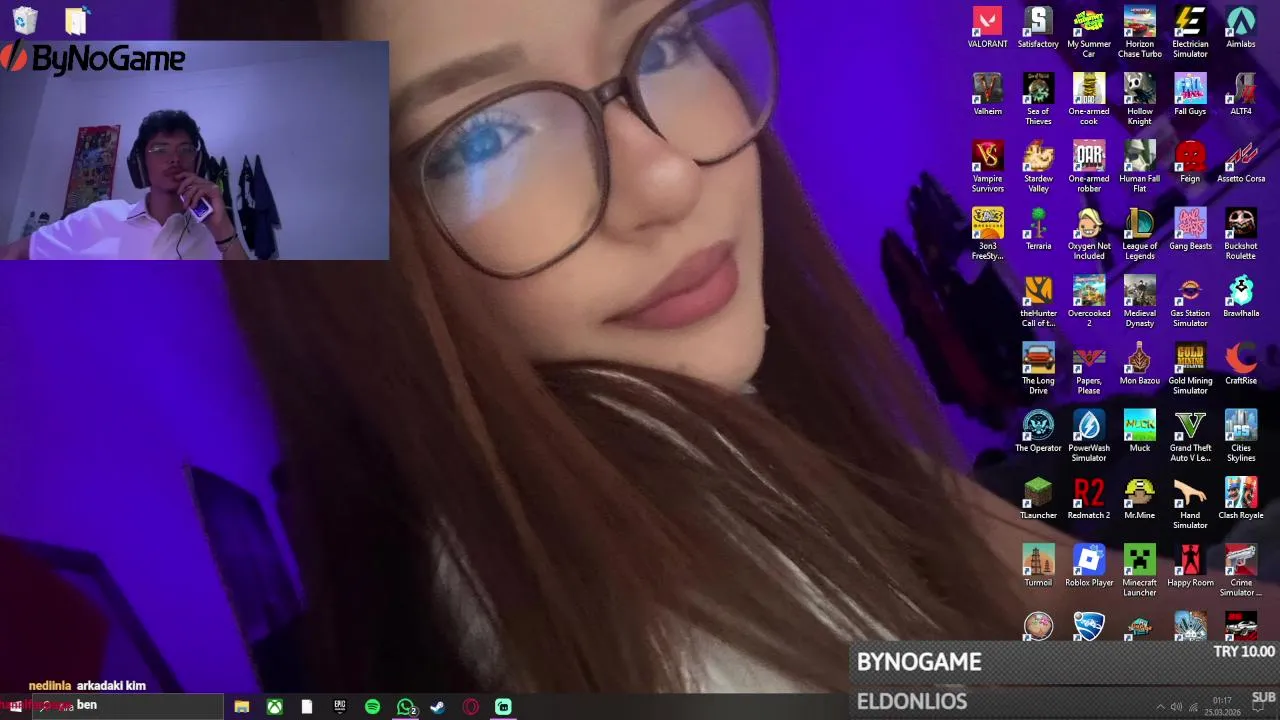Open the VALORANT desktop shortcut
This screenshot has height=720, width=1280.
(x=987, y=27)
